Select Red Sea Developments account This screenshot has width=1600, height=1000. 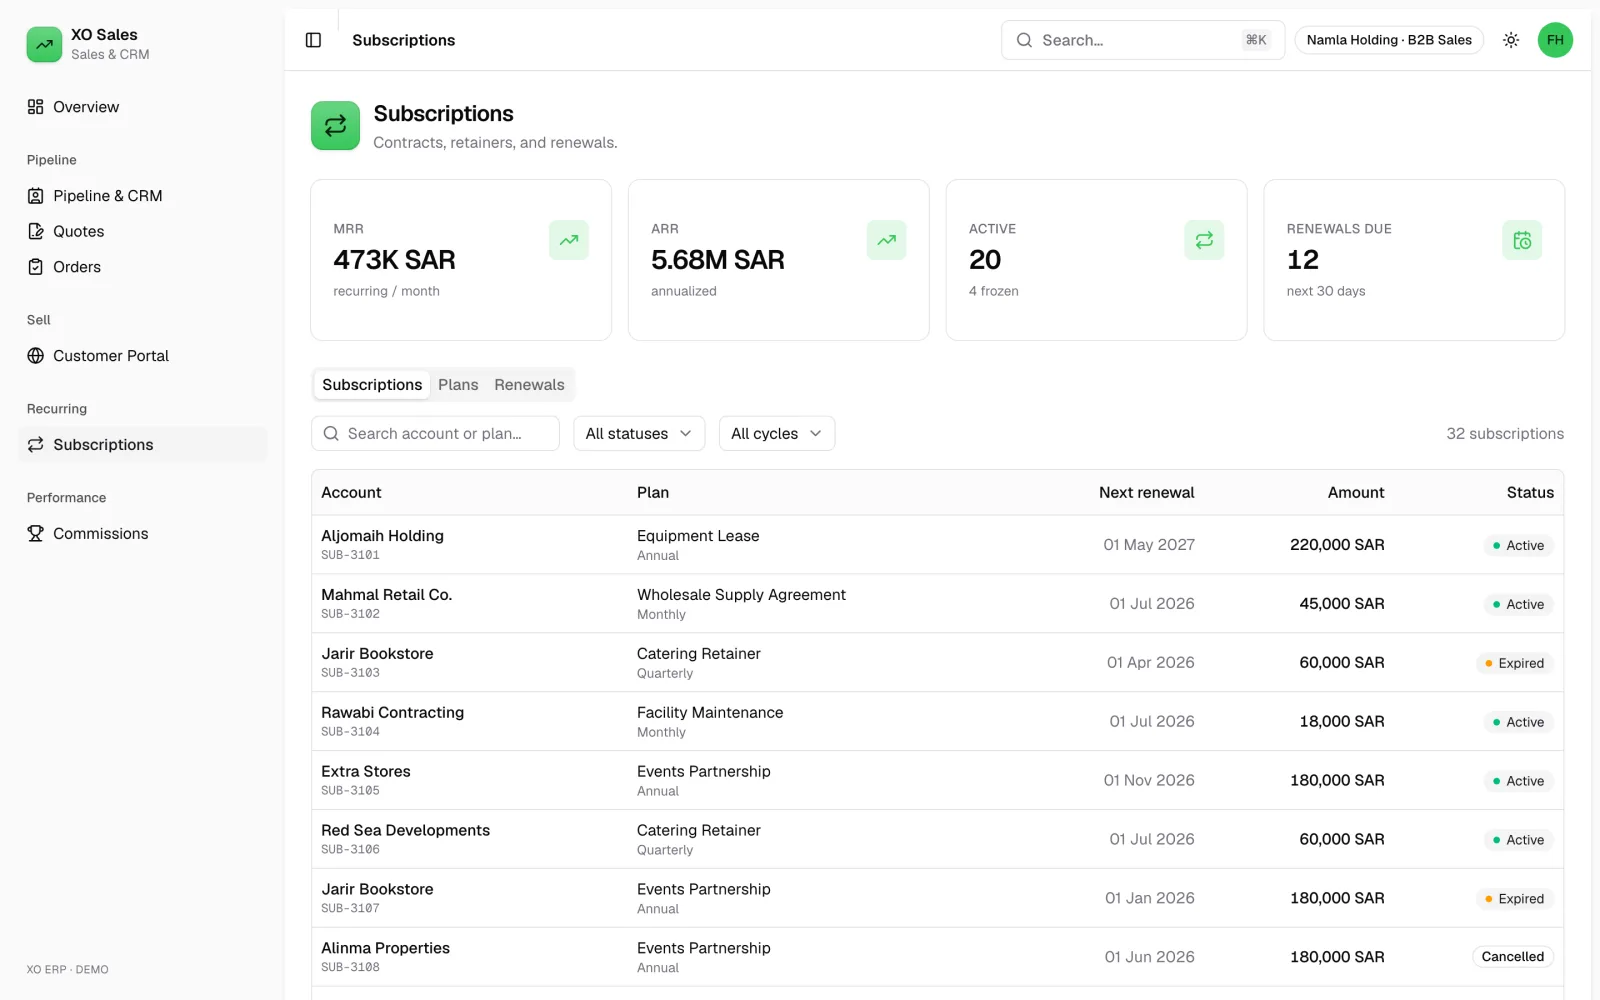(x=405, y=831)
